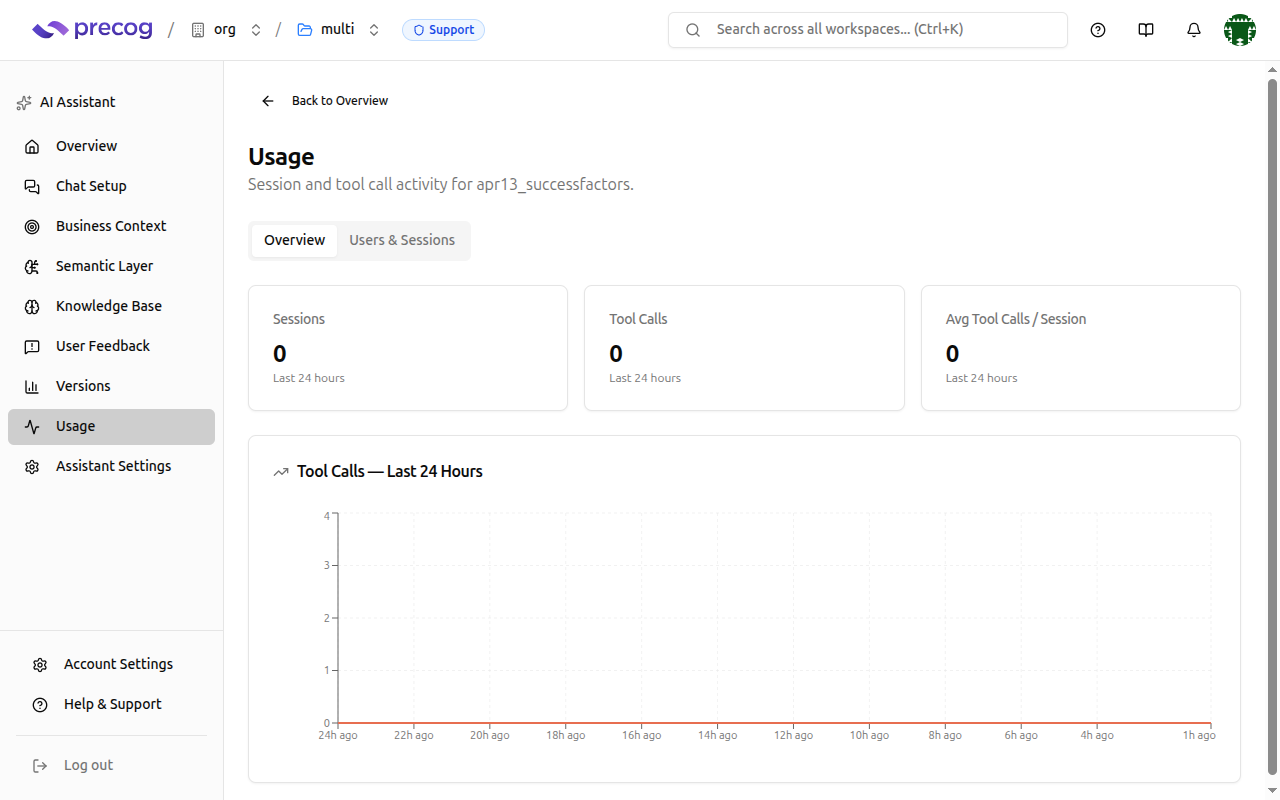Click the Avg Tool Calls / Session card
Viewport: 1280px width, 800px height.
coord(1081,348)
